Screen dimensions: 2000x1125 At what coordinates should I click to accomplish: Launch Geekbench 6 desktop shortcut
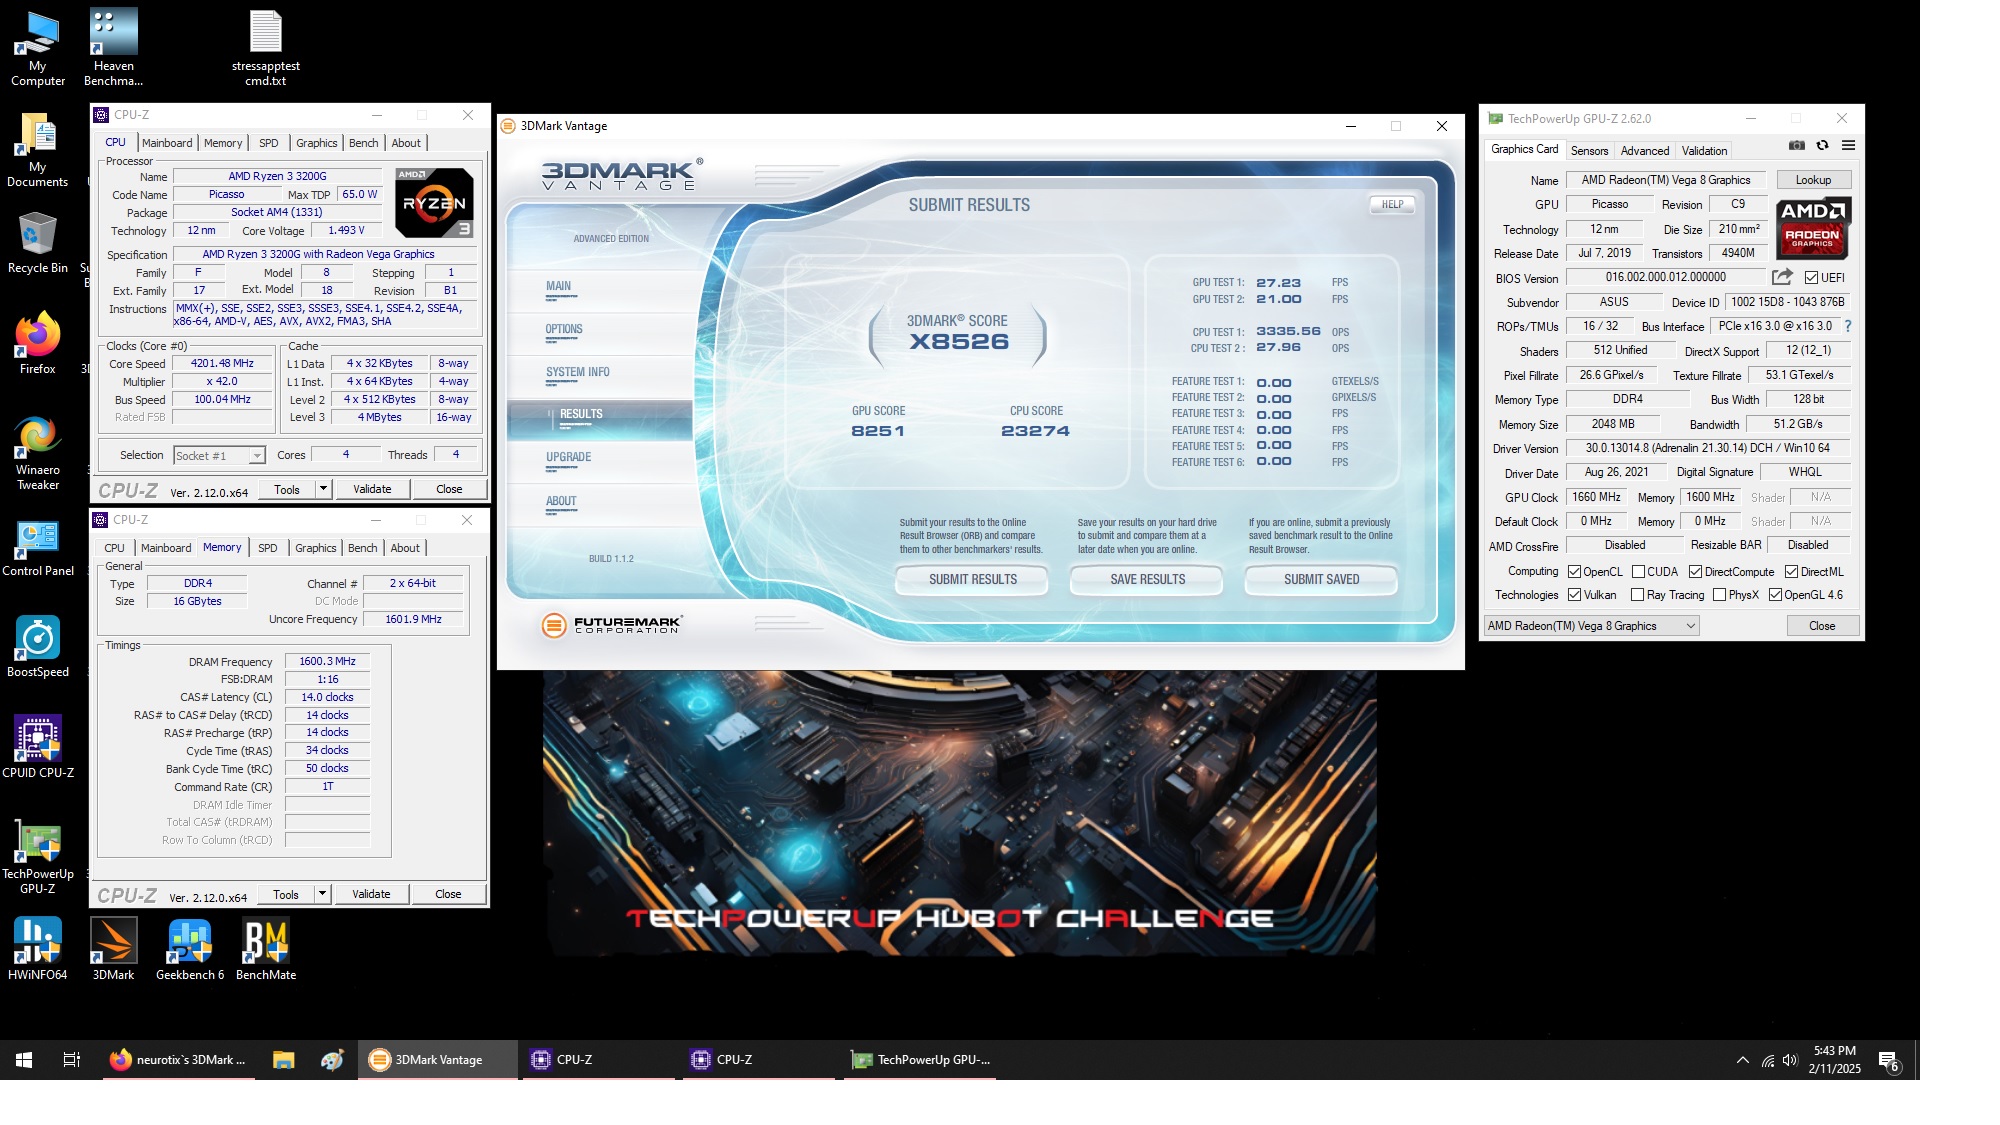tap(190, 949)
